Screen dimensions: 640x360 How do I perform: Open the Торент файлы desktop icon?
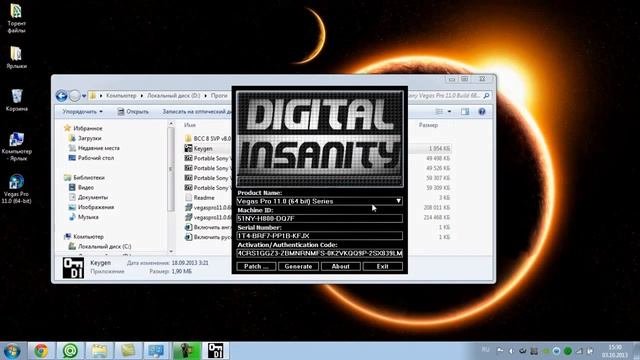click(x=16, y=18)
